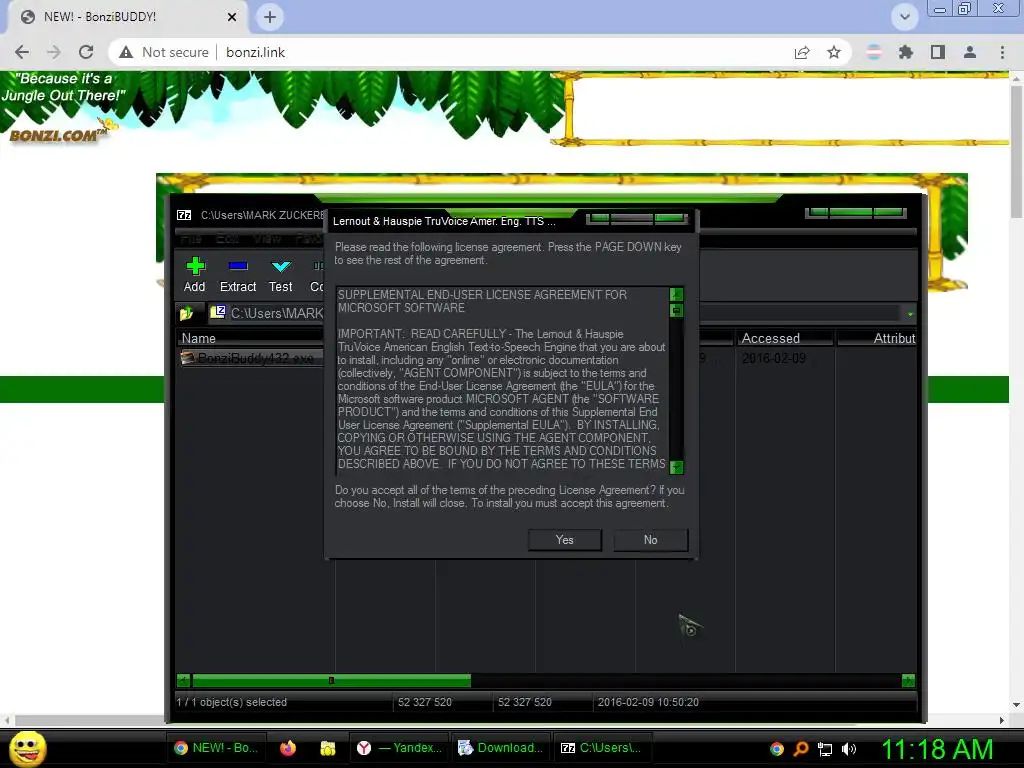Toggle the Chrome side panel
Viewport: 1024px width, 768px height.
[x=938, y=52]
